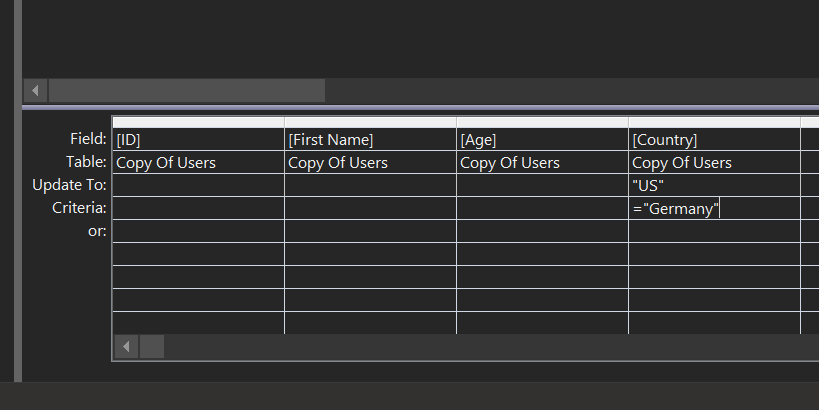Click Table cell under [Country] column

click(714, 163)
